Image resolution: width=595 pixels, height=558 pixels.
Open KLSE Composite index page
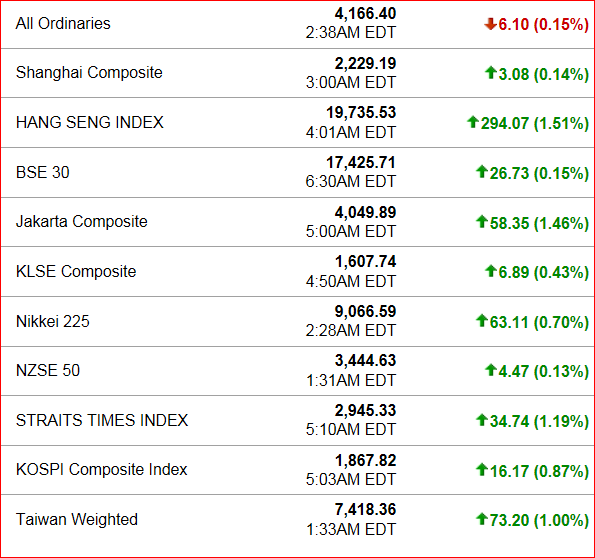(x=76, y=271)
